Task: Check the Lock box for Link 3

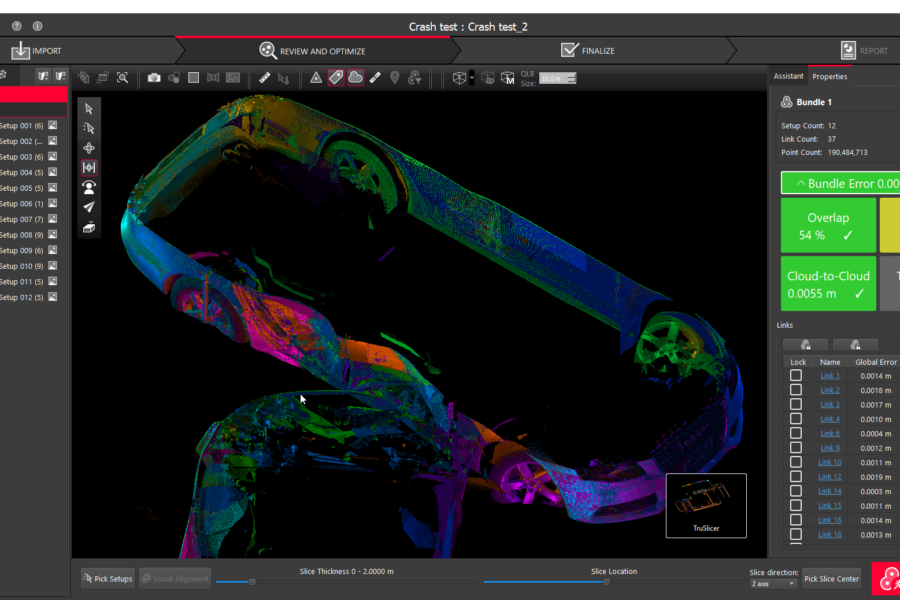Action: click(796, 404)
